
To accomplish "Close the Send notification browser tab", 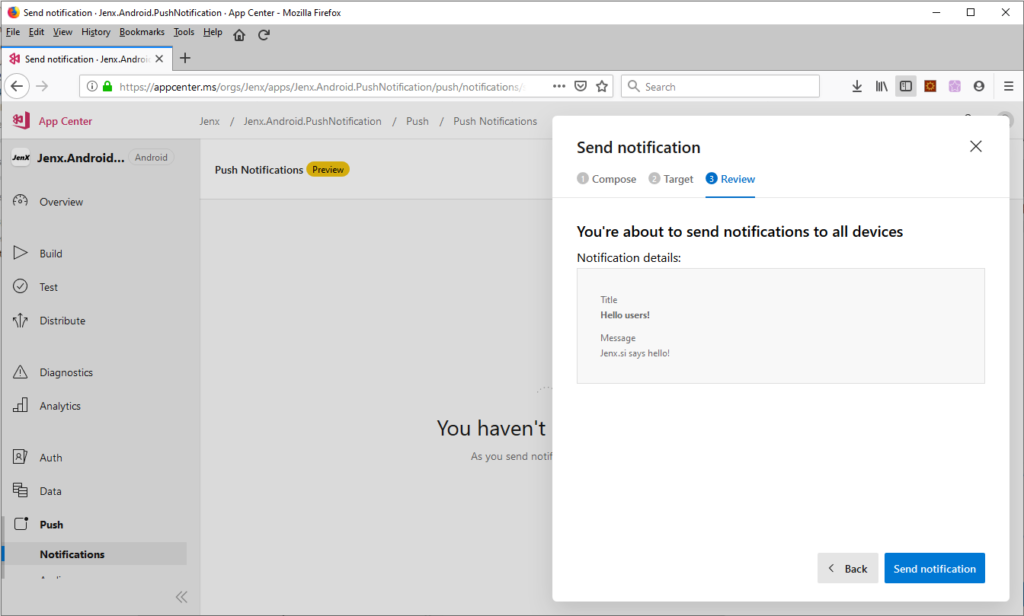I will (159, 59).
